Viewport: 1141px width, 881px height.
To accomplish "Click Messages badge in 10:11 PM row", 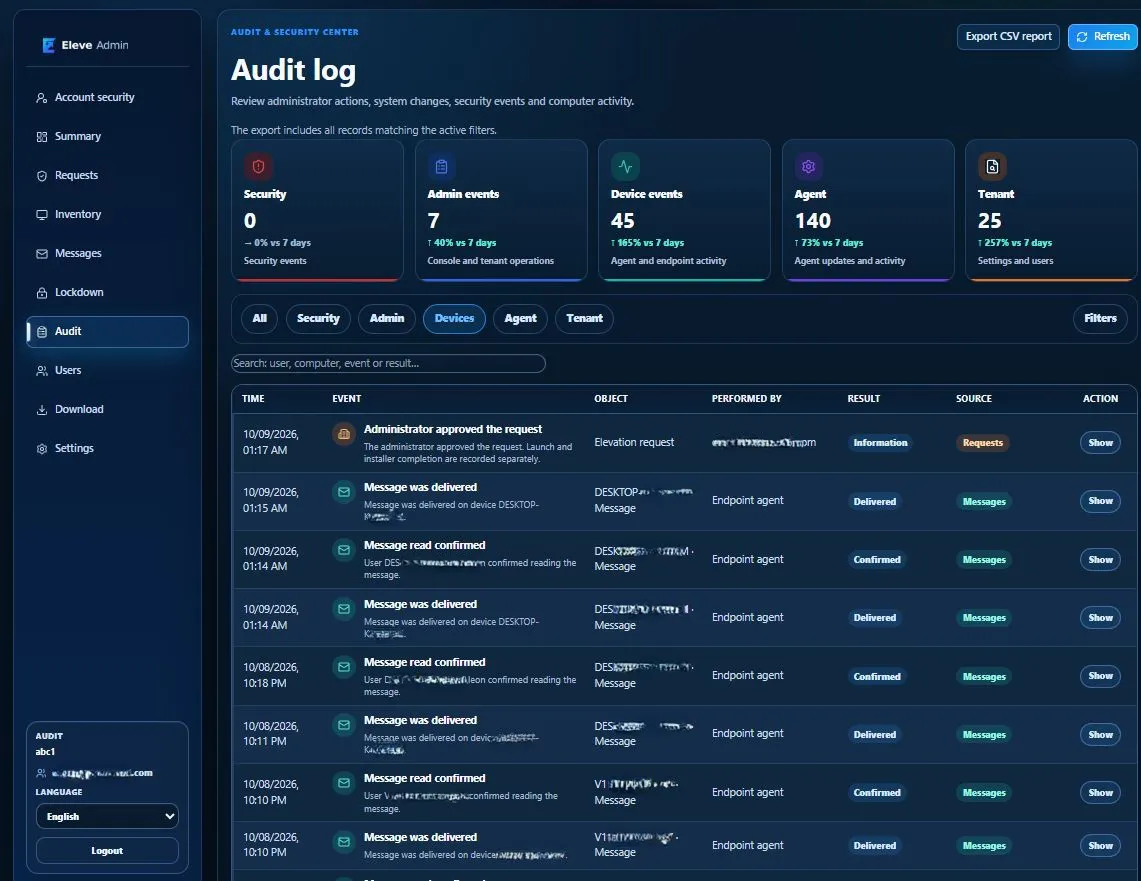I will coord(984,735).
